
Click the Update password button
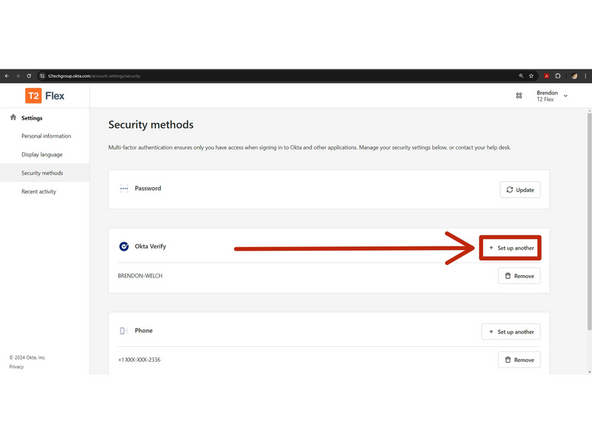pyautogui.click(x=520, y=190)
